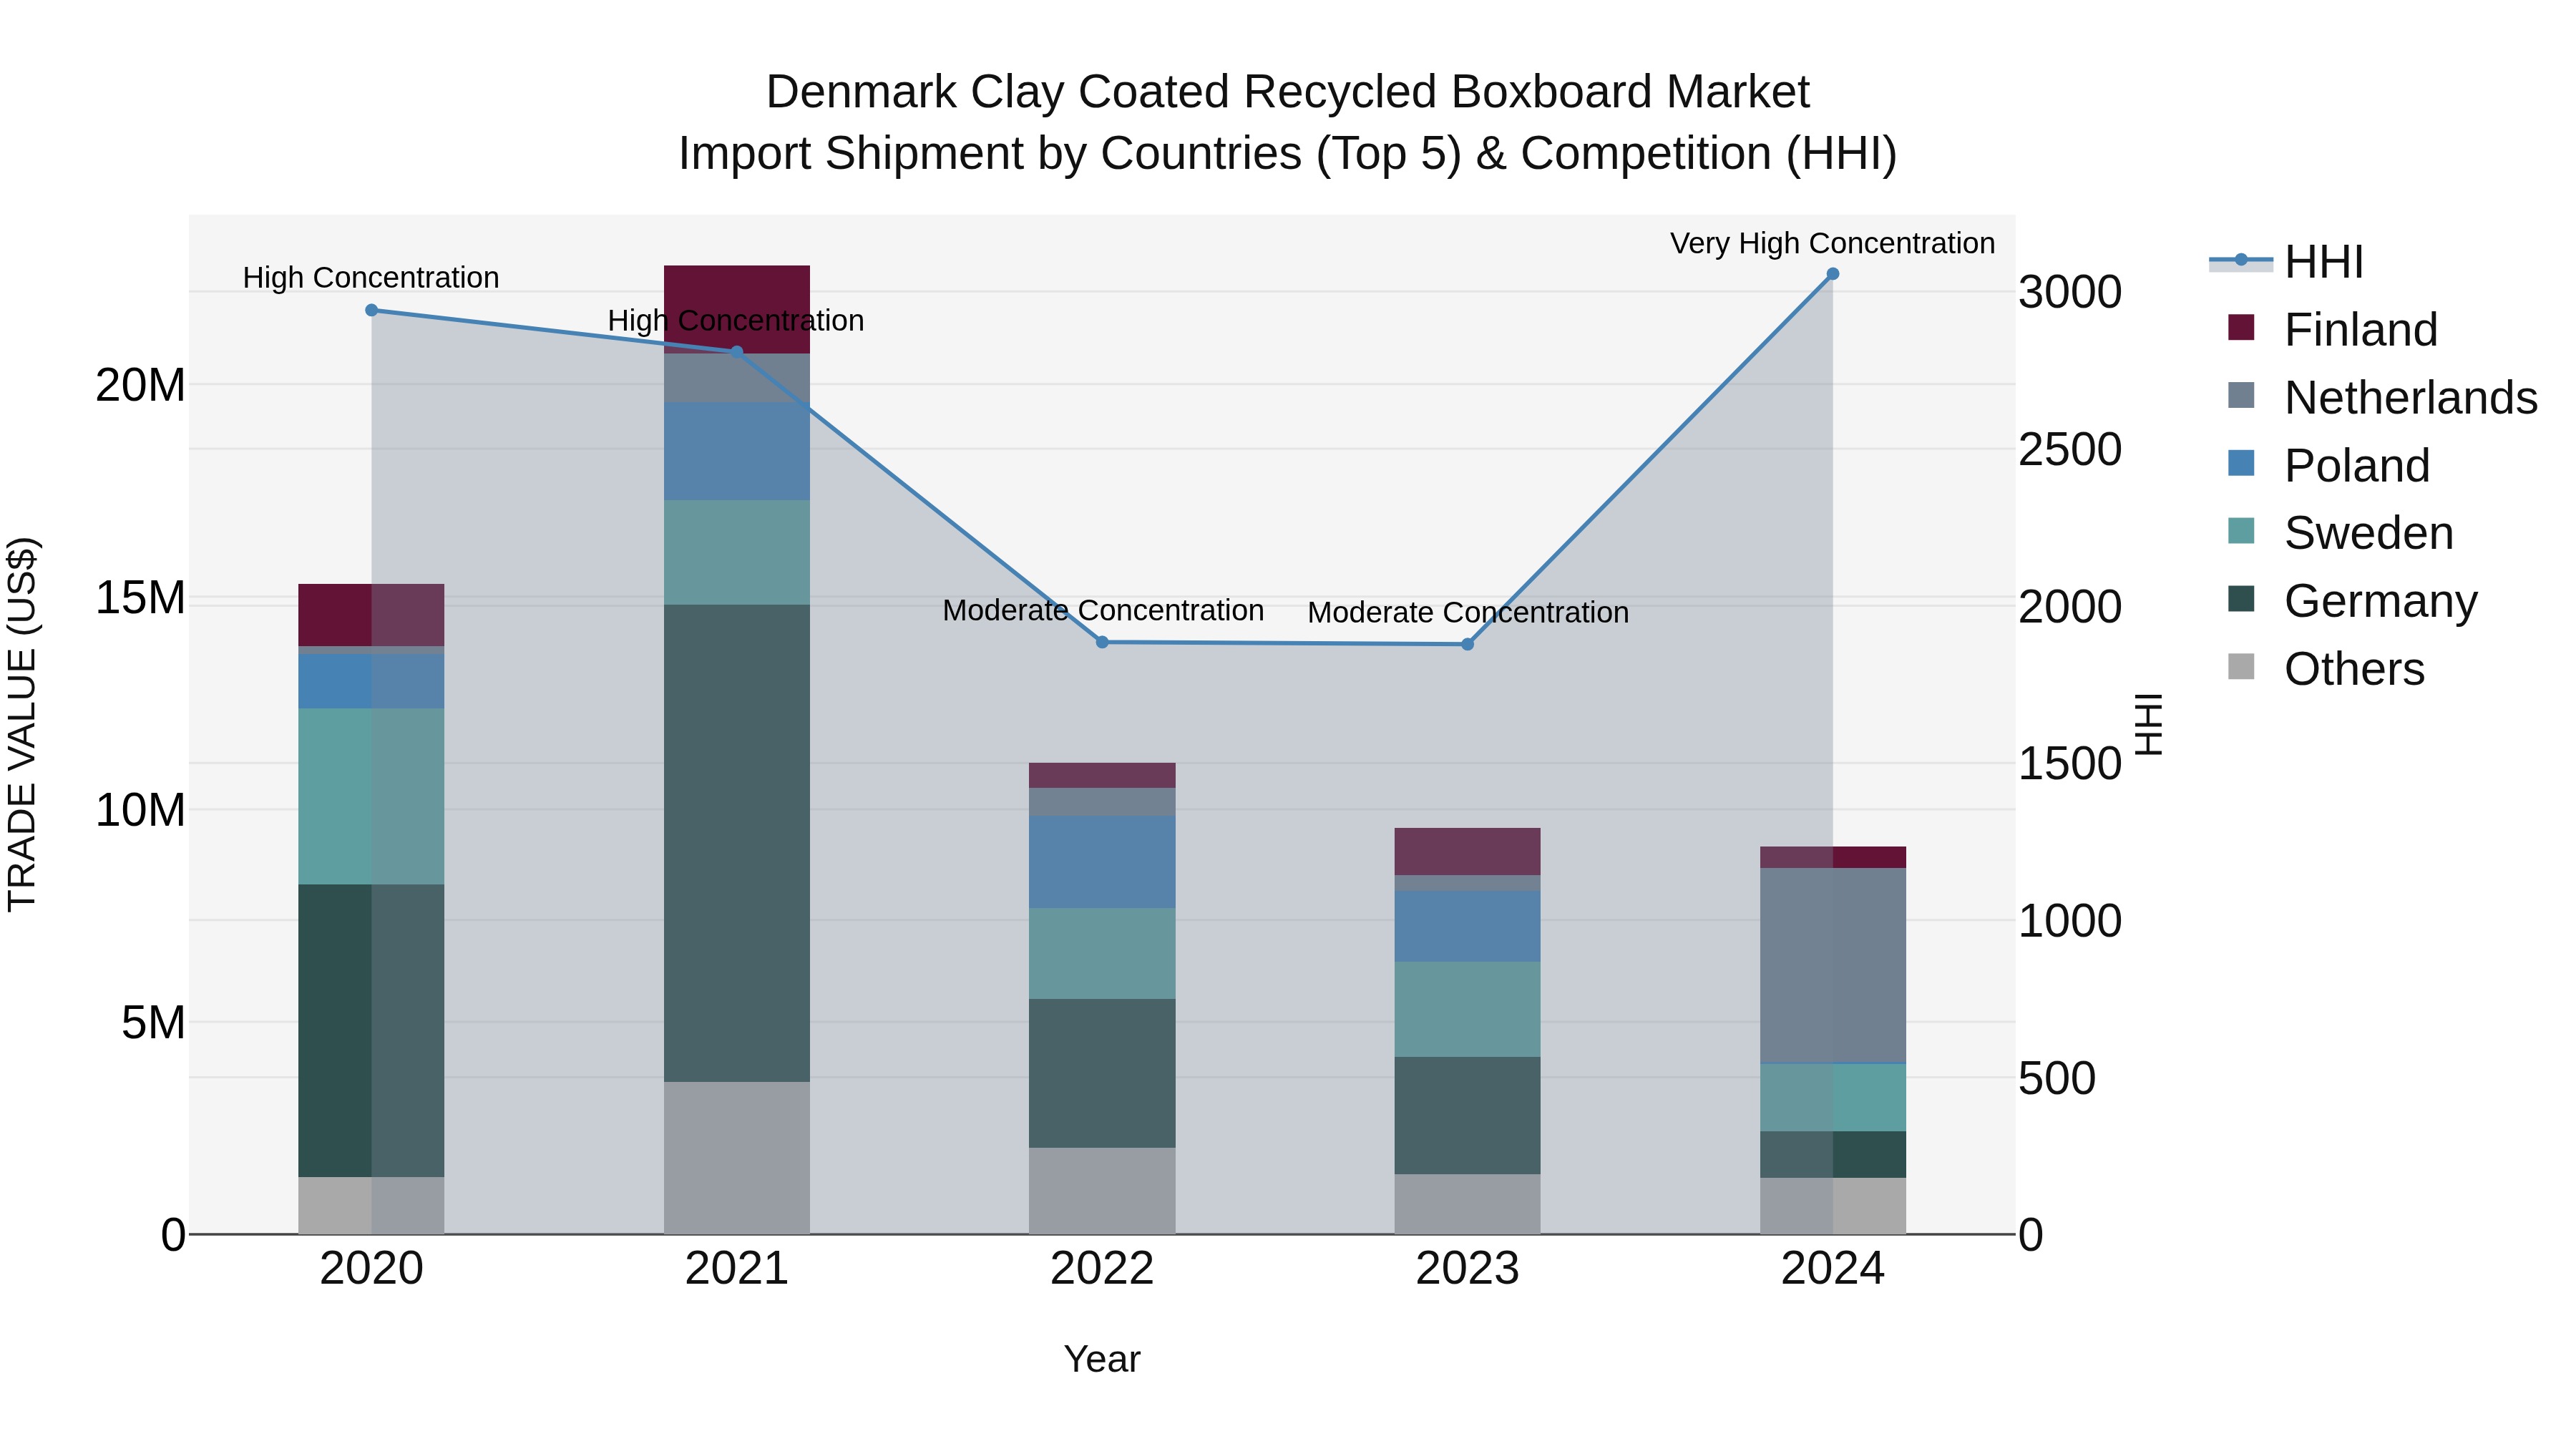Select the Sweden segment in 2020 bar
The image size is (2576, 1449).
pyautogui.click(x=371, y=797)
